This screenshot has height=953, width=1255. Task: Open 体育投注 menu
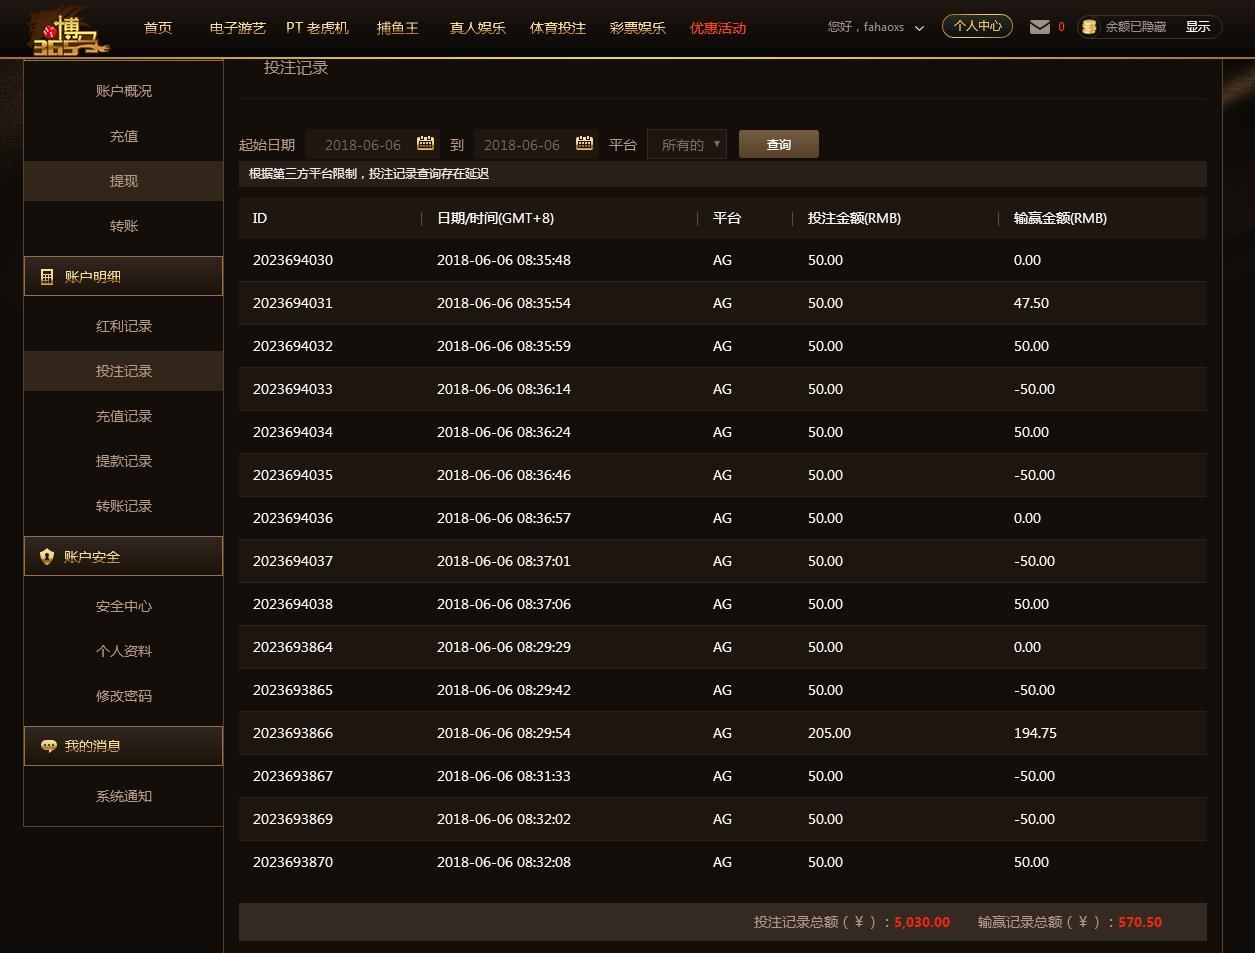pos(558,28)
